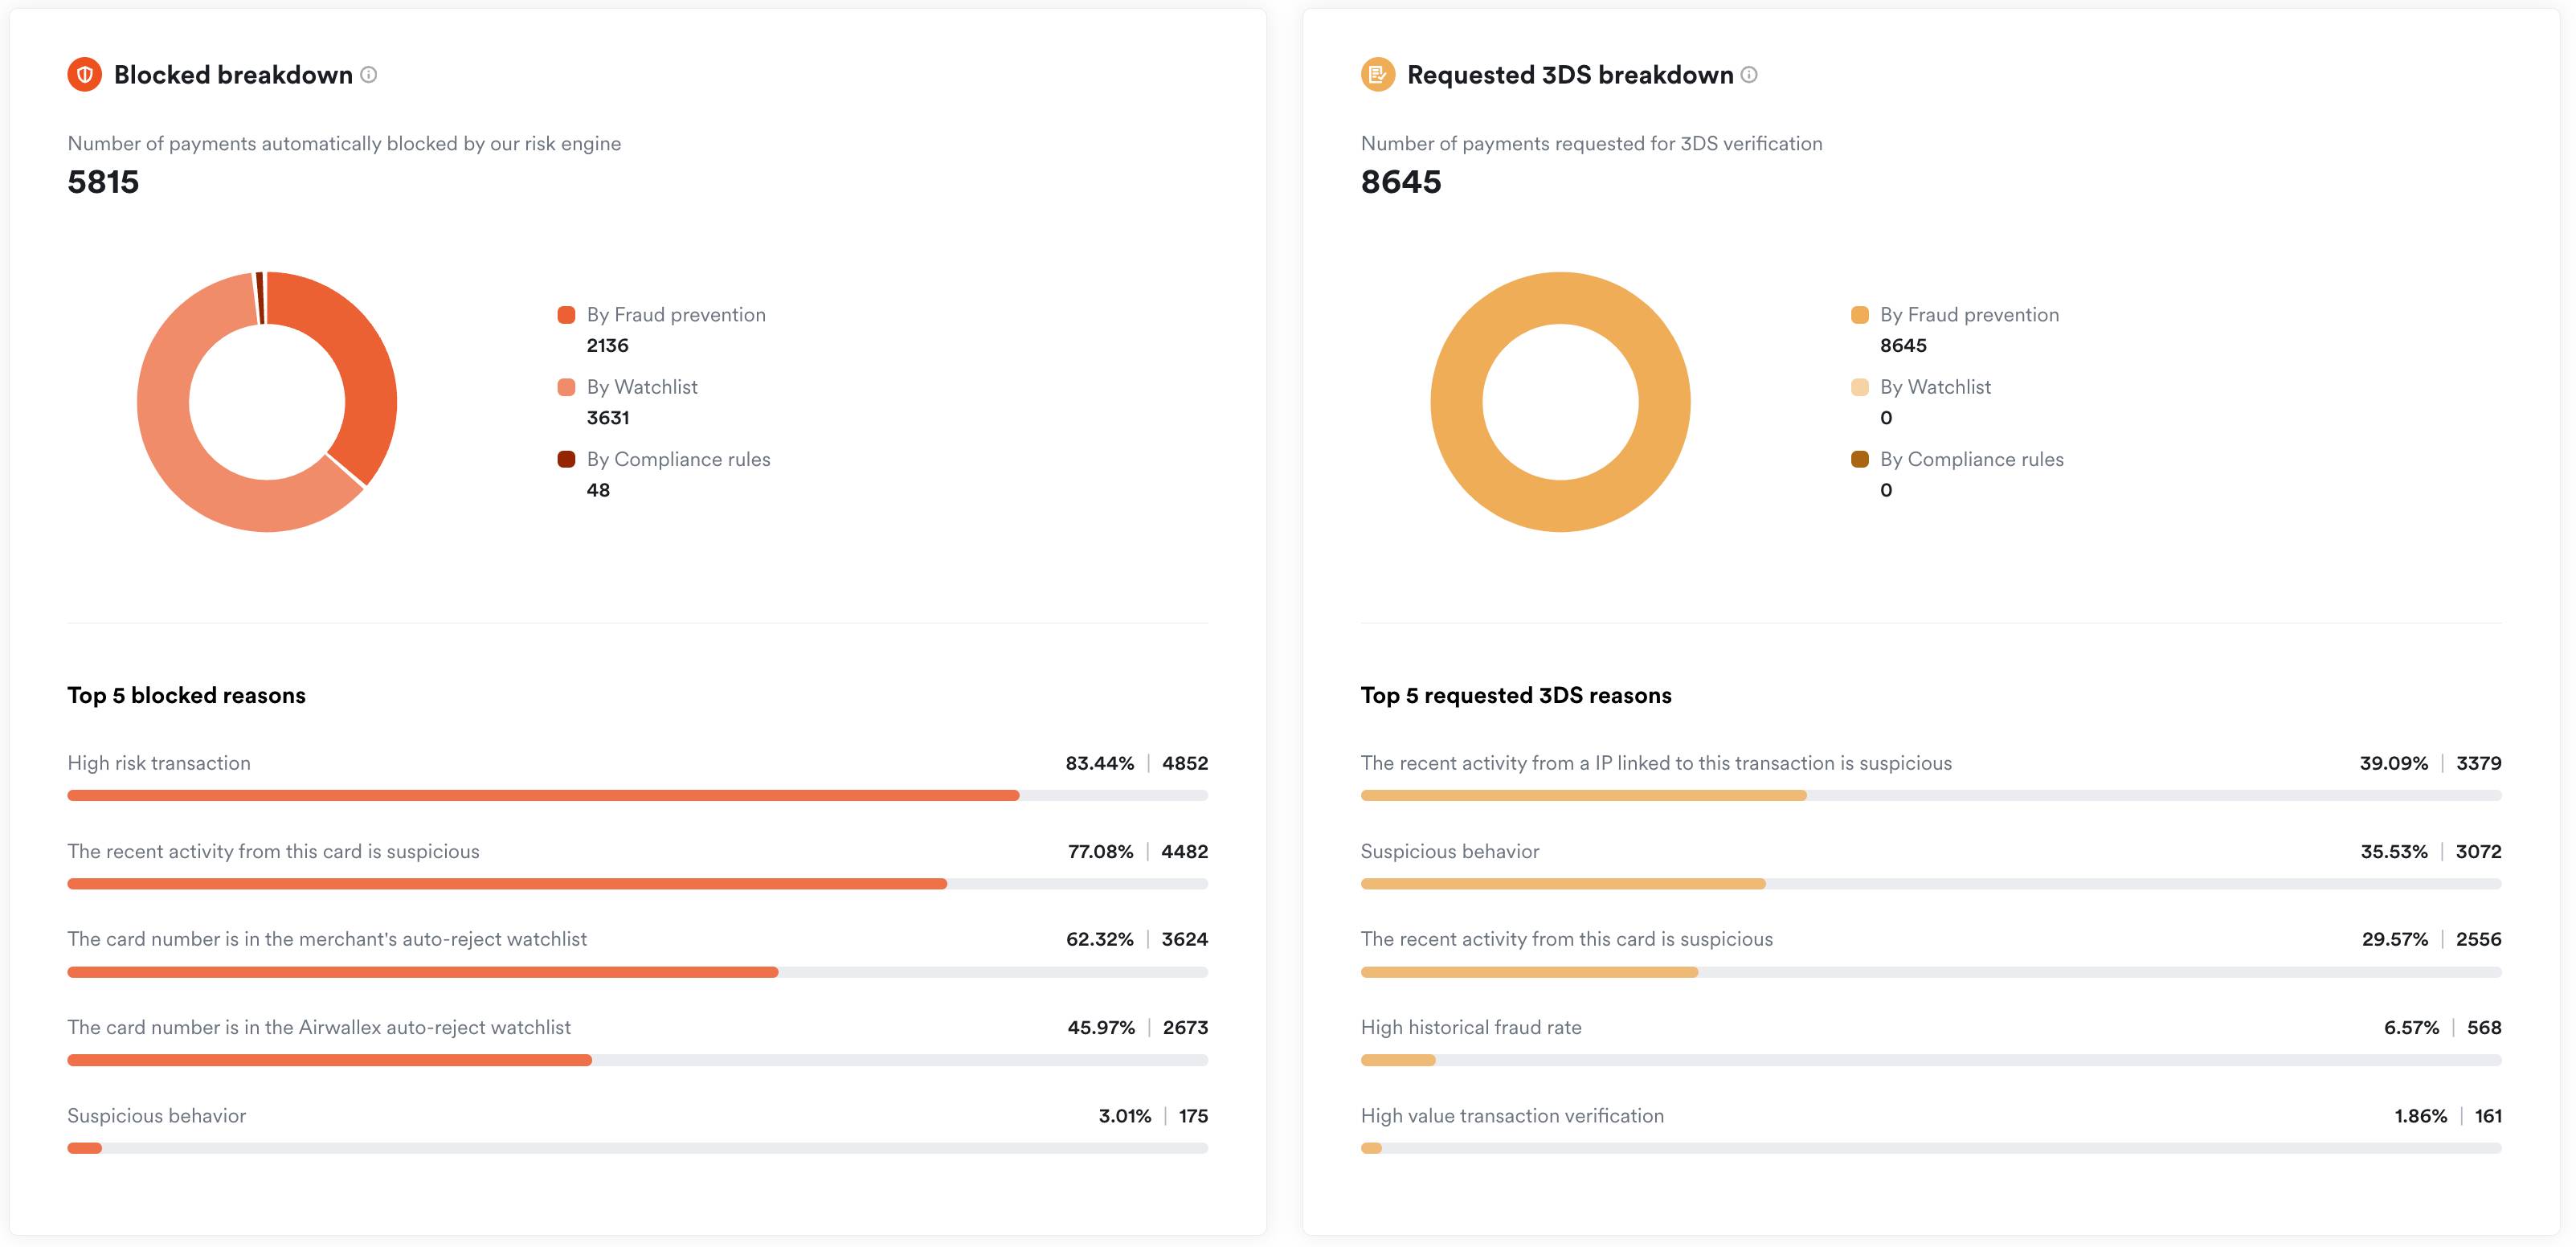Screen dimensions: 2576x1247
Task: Click High value transaction verification label
Action: point(1512,1116)
